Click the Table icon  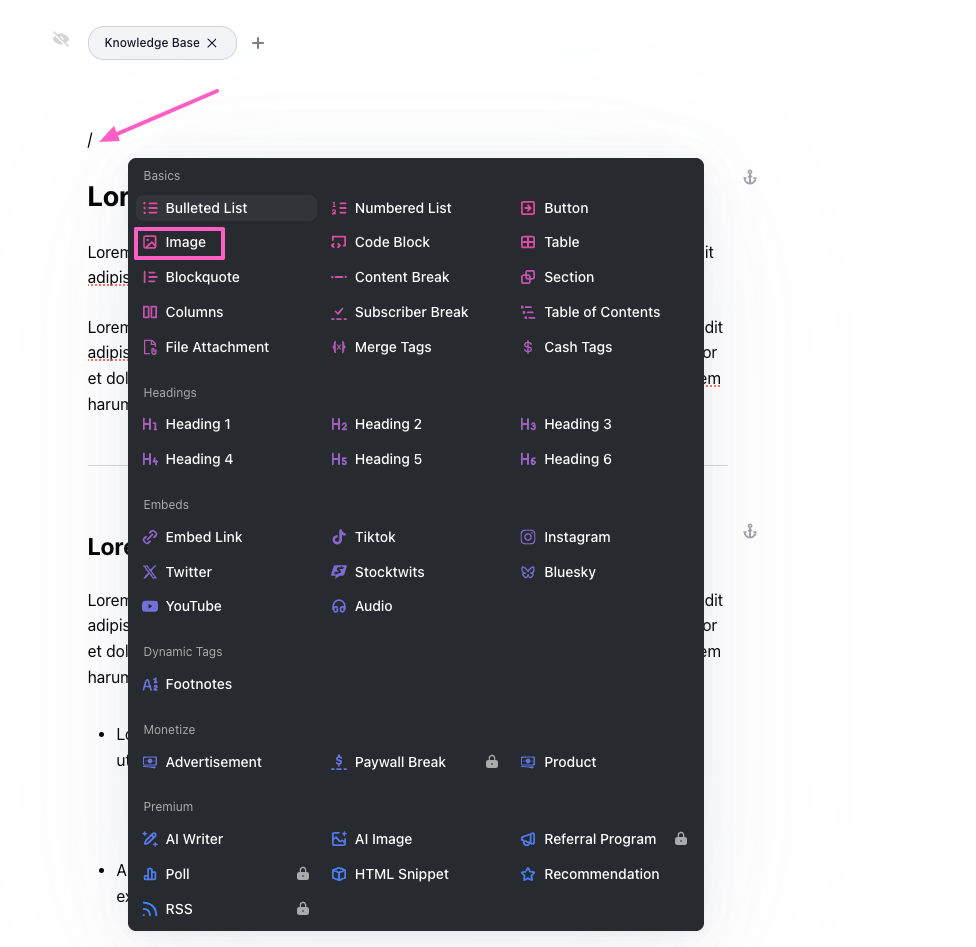tap(528, 242)
